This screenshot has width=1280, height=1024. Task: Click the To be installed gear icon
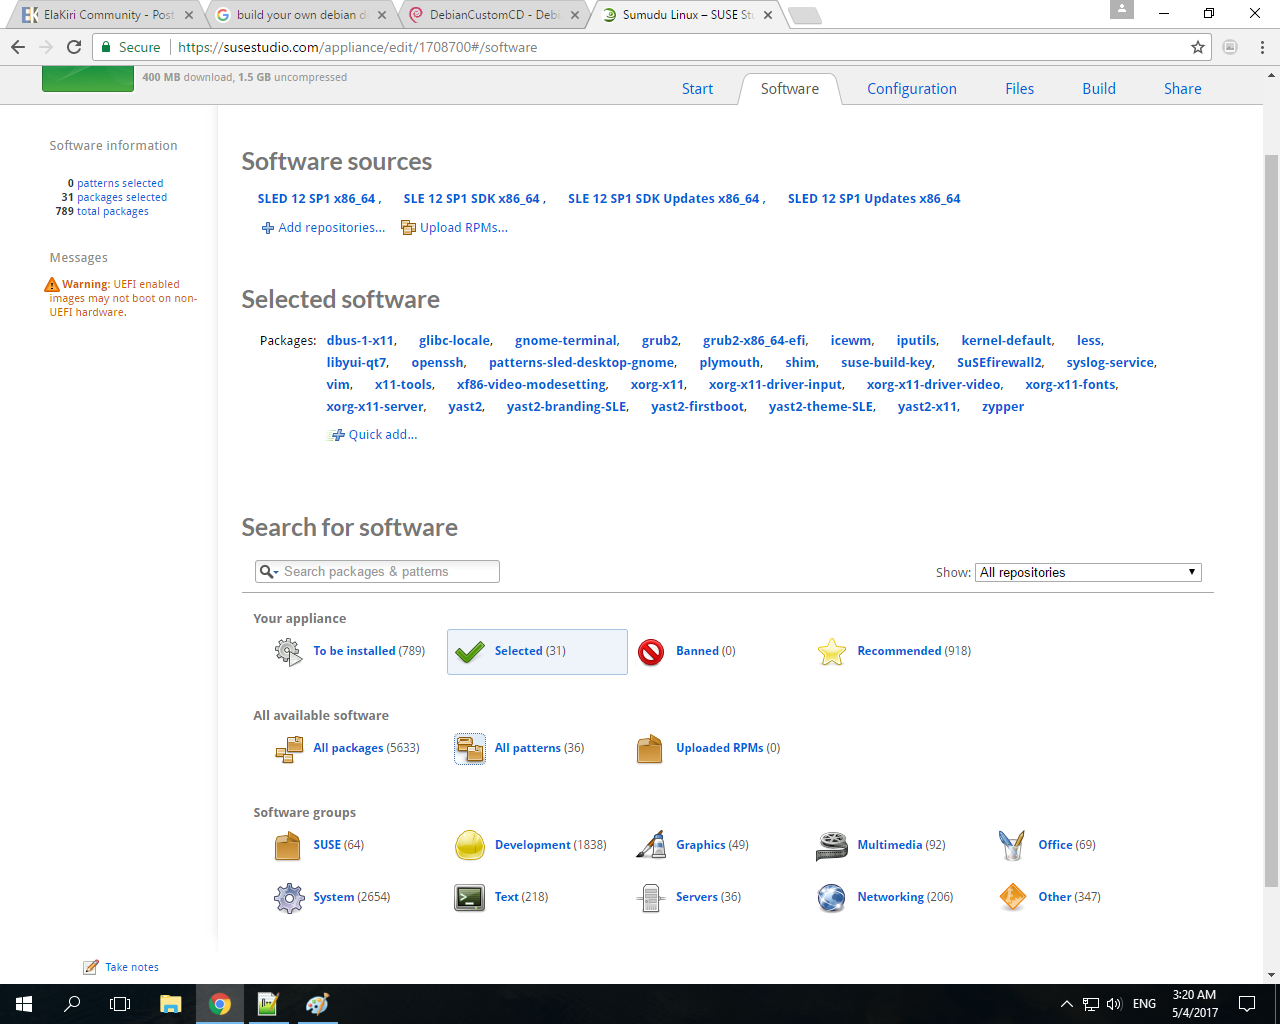point(288,652)
